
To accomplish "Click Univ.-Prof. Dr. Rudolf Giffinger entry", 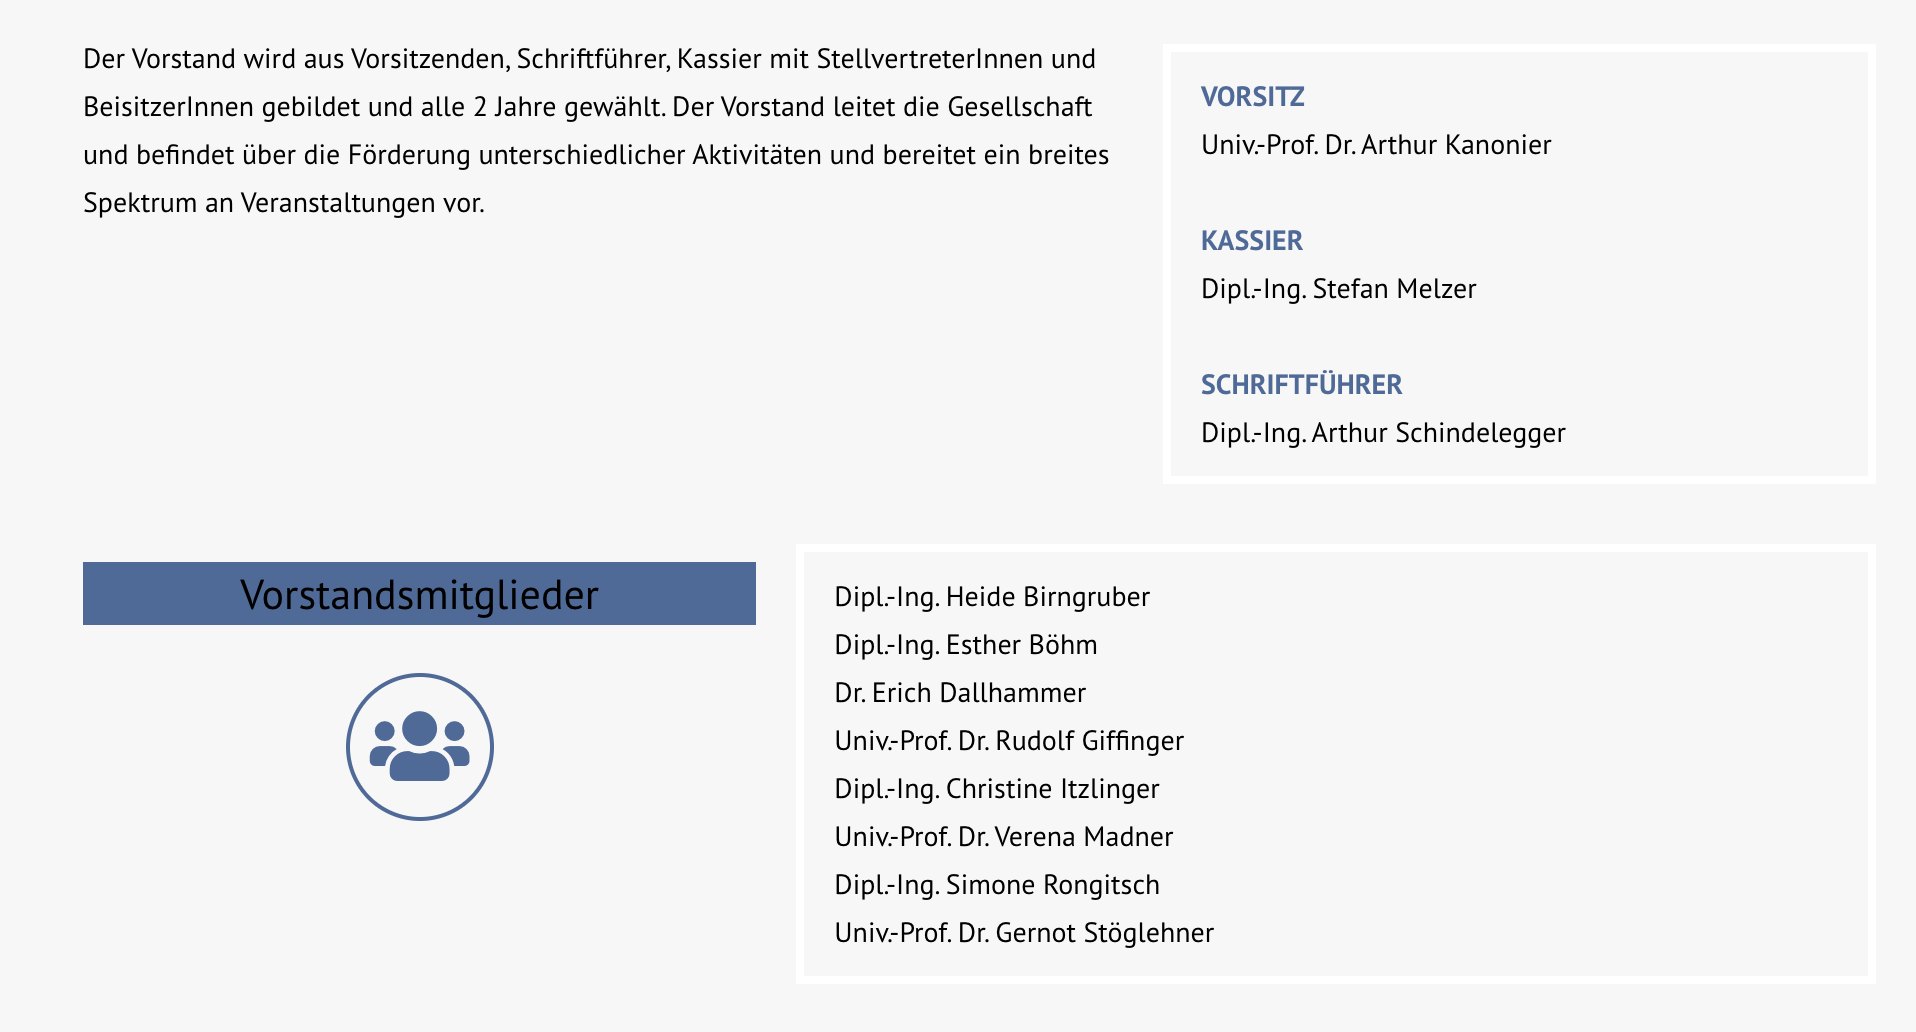I will click(1009, 741).
